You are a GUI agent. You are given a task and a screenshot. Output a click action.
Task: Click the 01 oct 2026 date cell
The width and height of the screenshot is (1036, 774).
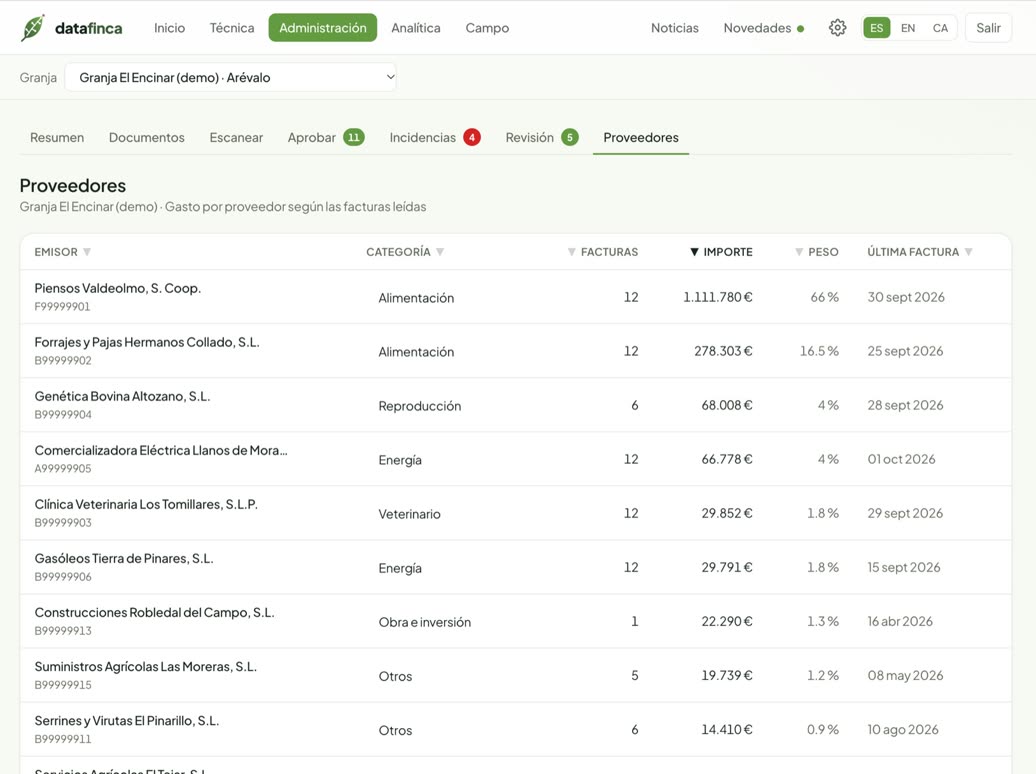pos(901,459)
